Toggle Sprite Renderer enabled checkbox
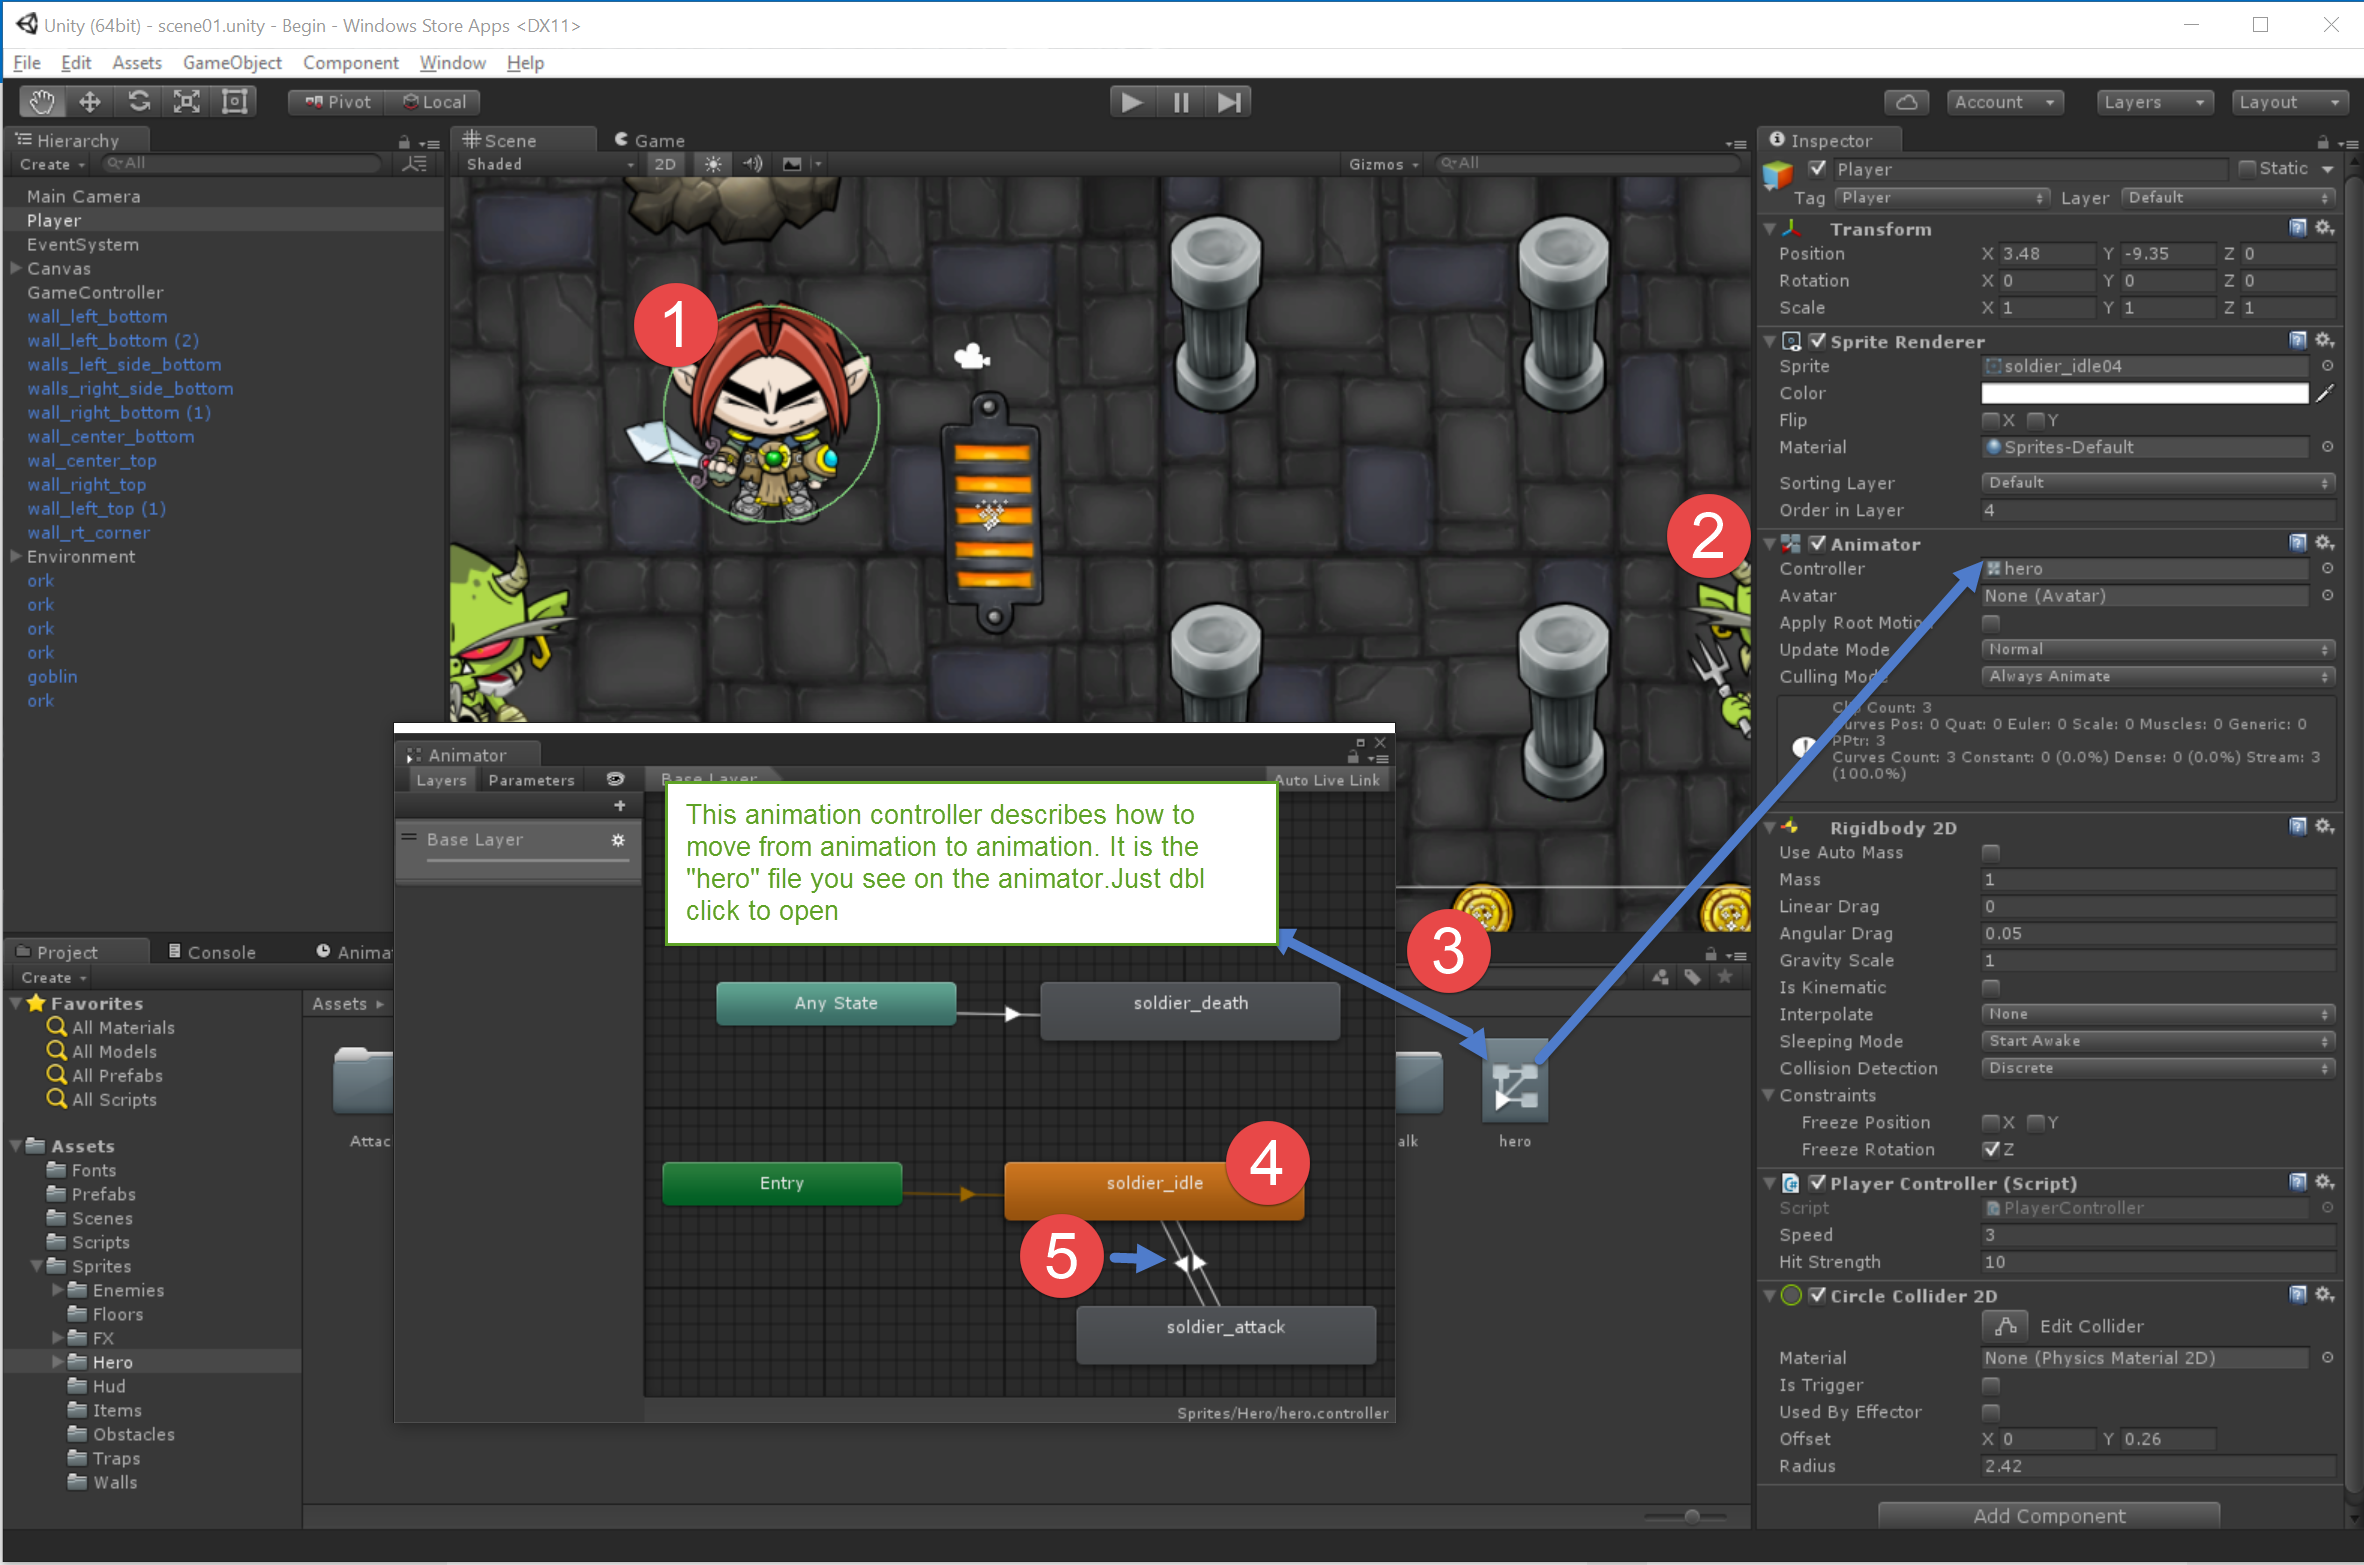2364x1565 pixels. 1818,341
